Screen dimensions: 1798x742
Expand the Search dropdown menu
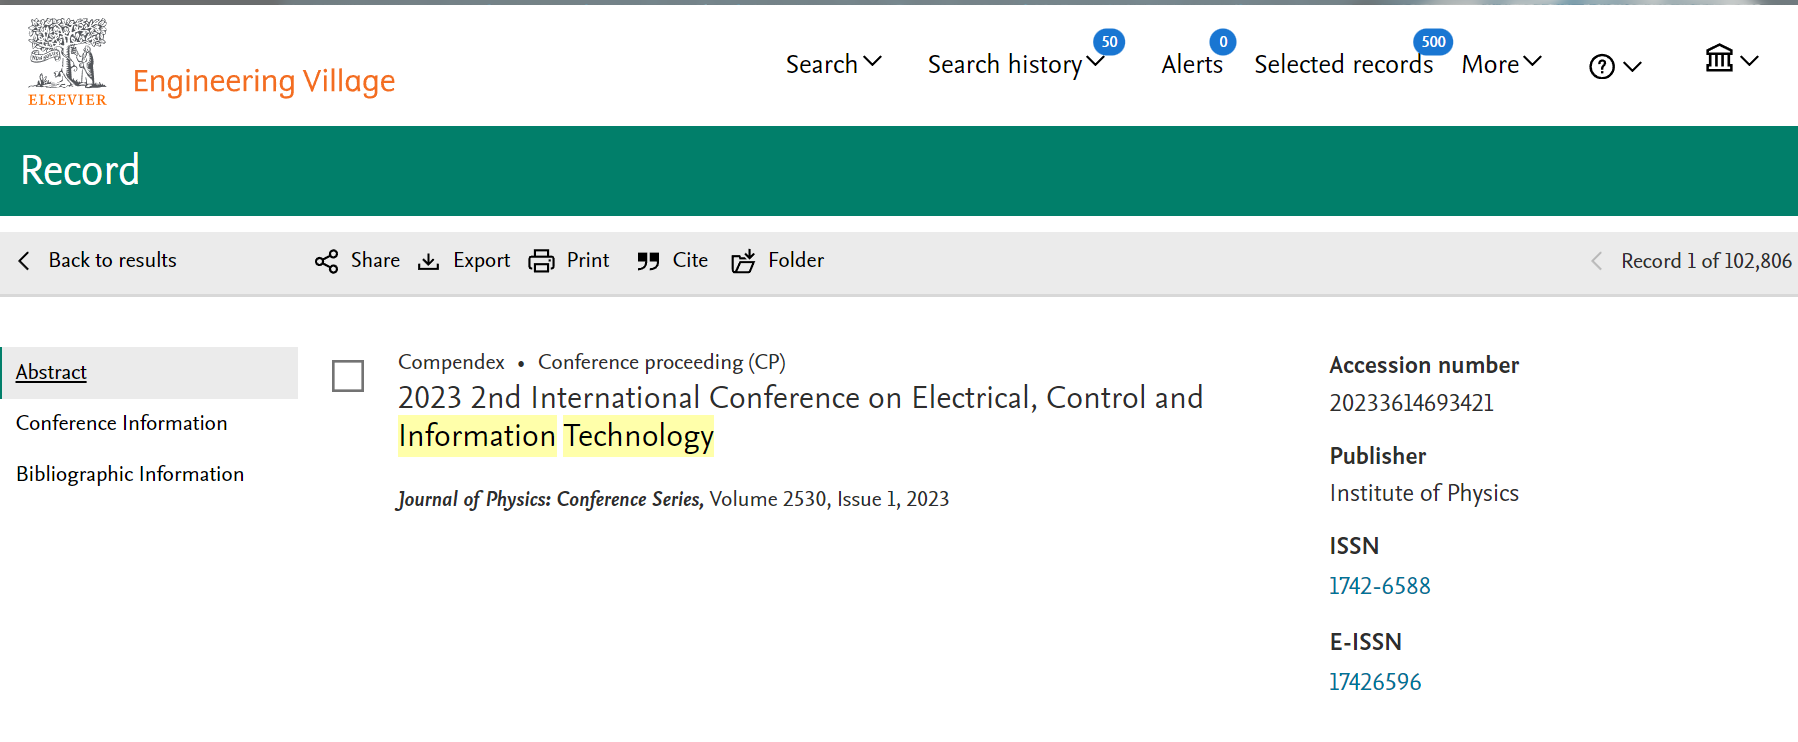[x=833, y=64]
